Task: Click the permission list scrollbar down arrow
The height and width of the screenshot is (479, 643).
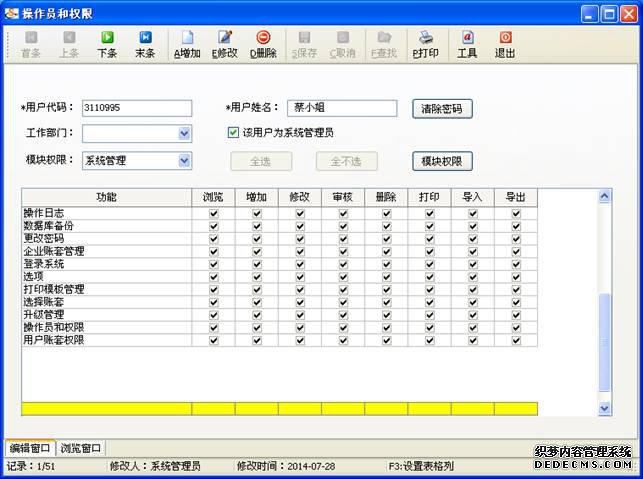Action: 604,408
